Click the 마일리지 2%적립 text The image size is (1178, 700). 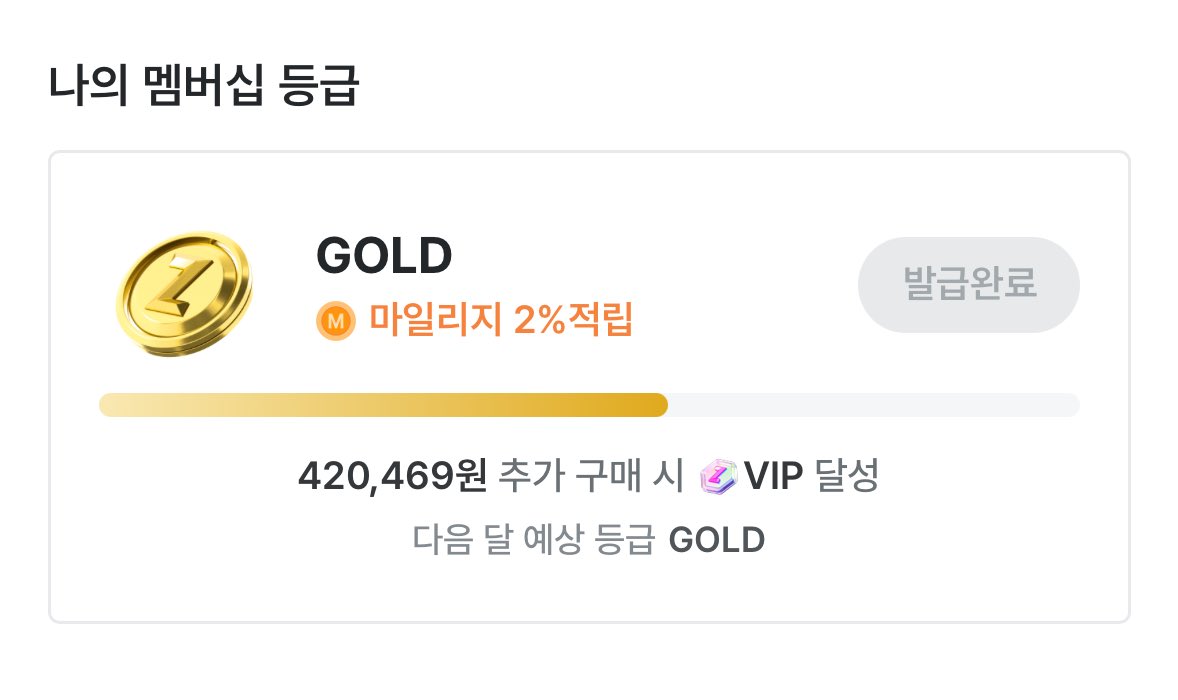tap(500, 319)
